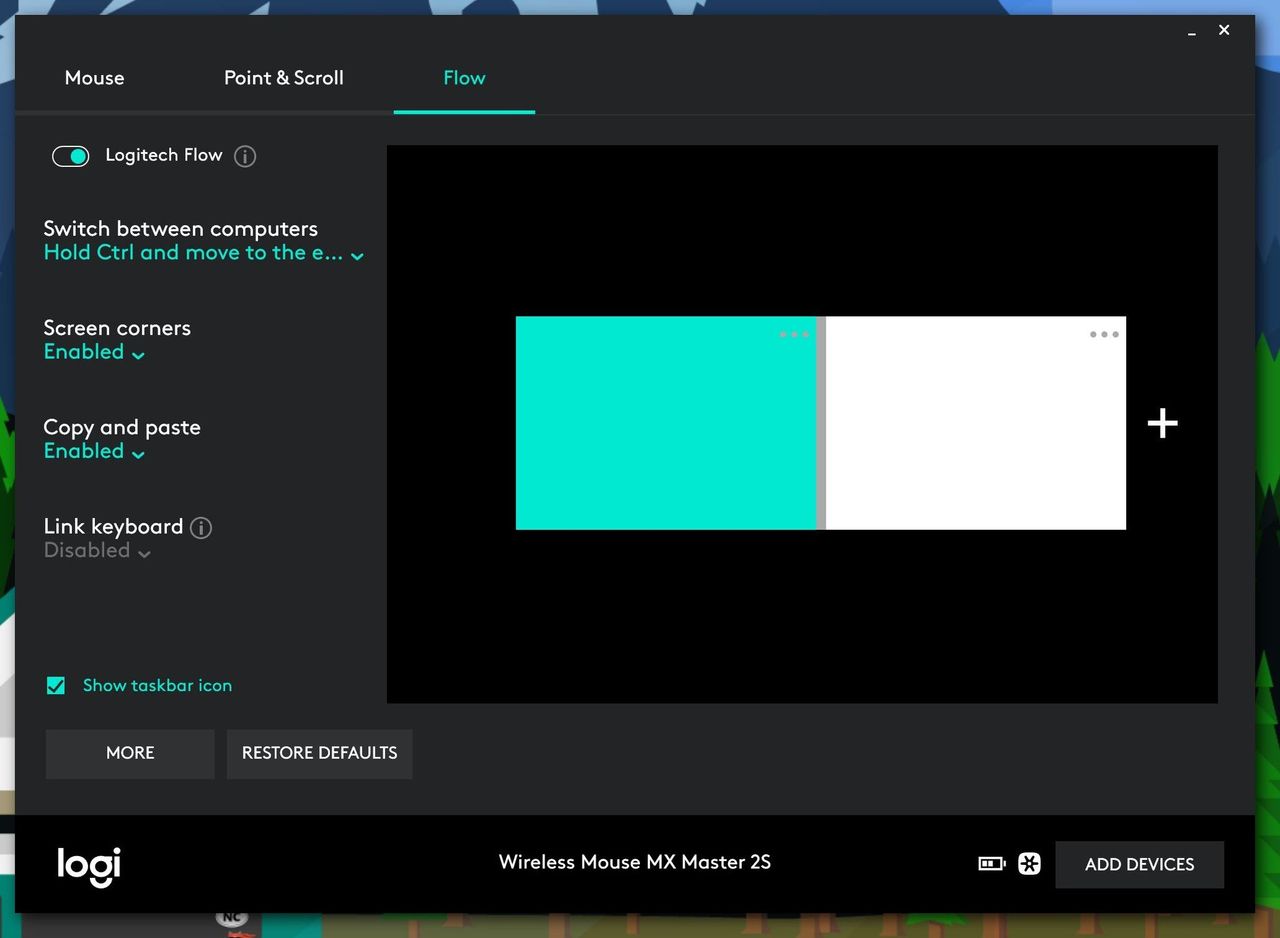1280x938 pixels.
Task: Click the ADD DEVICES button
Action: pyautogui.click(x=1140, y=864)
